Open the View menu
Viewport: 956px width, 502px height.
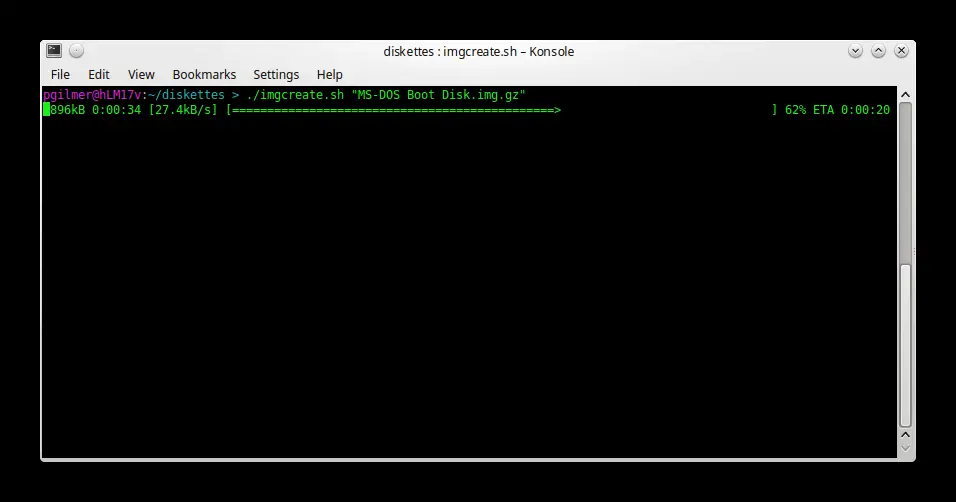click(x=141, y=74)
